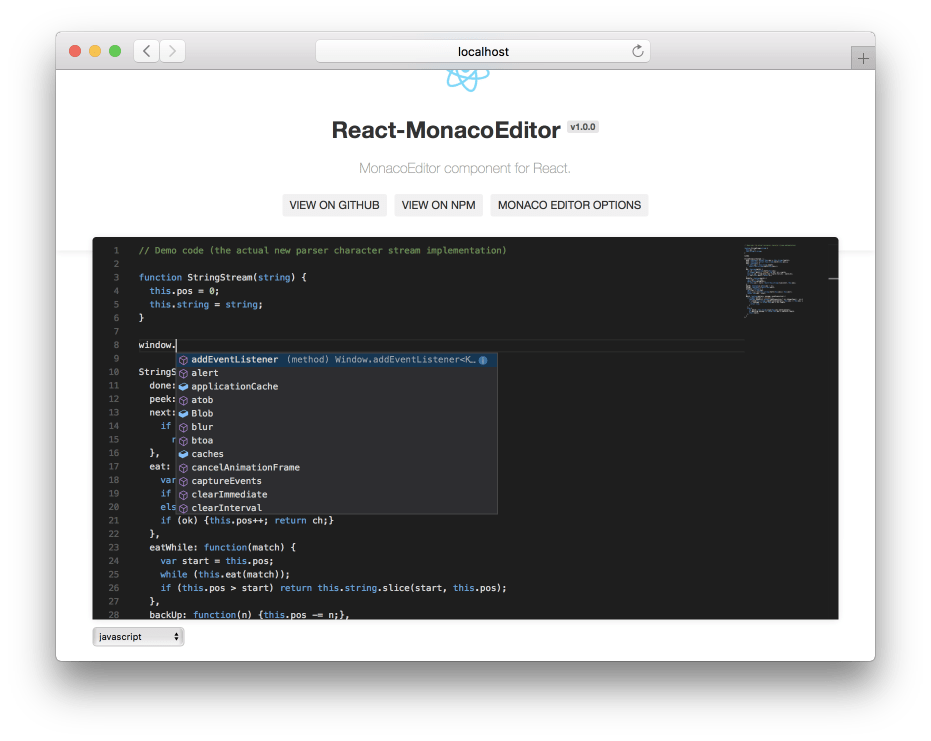Click the VIEW ON GITHUB button

[334, 205]
